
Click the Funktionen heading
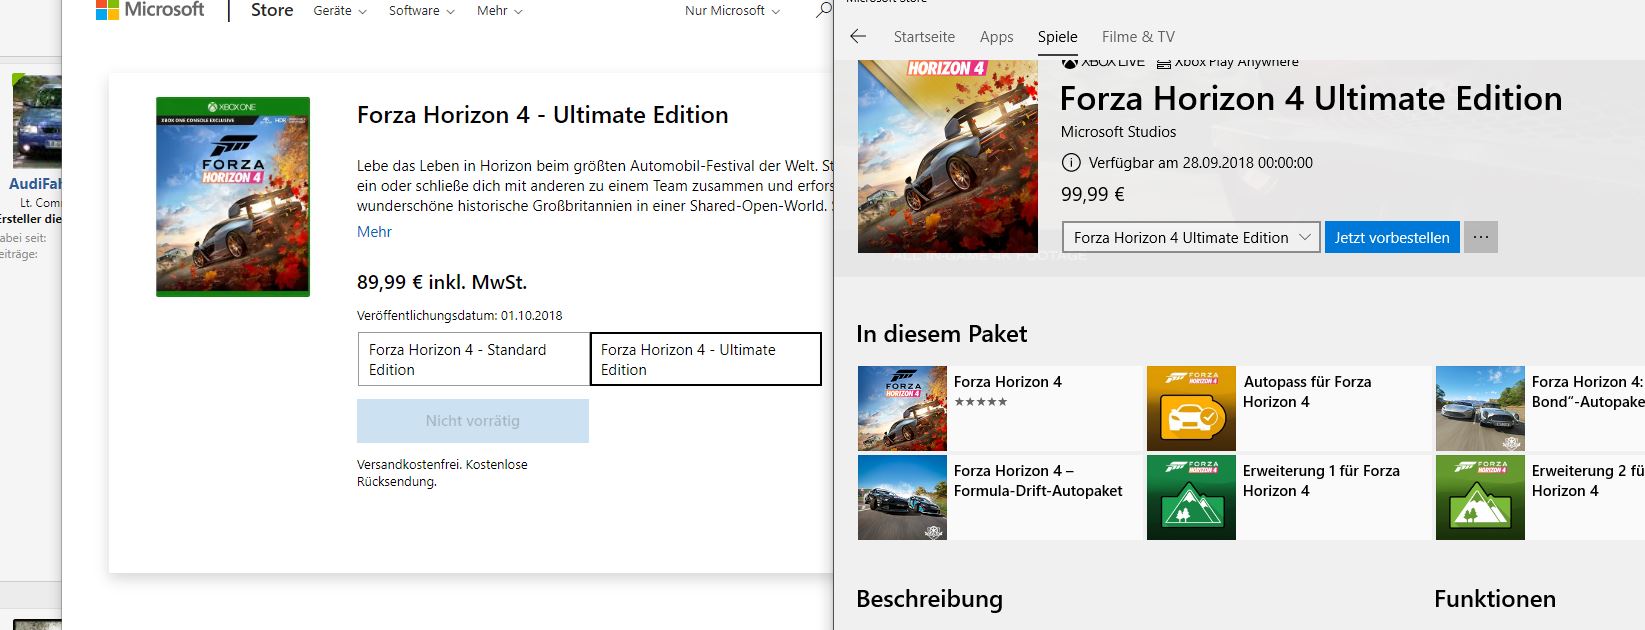coord(1495,599)
